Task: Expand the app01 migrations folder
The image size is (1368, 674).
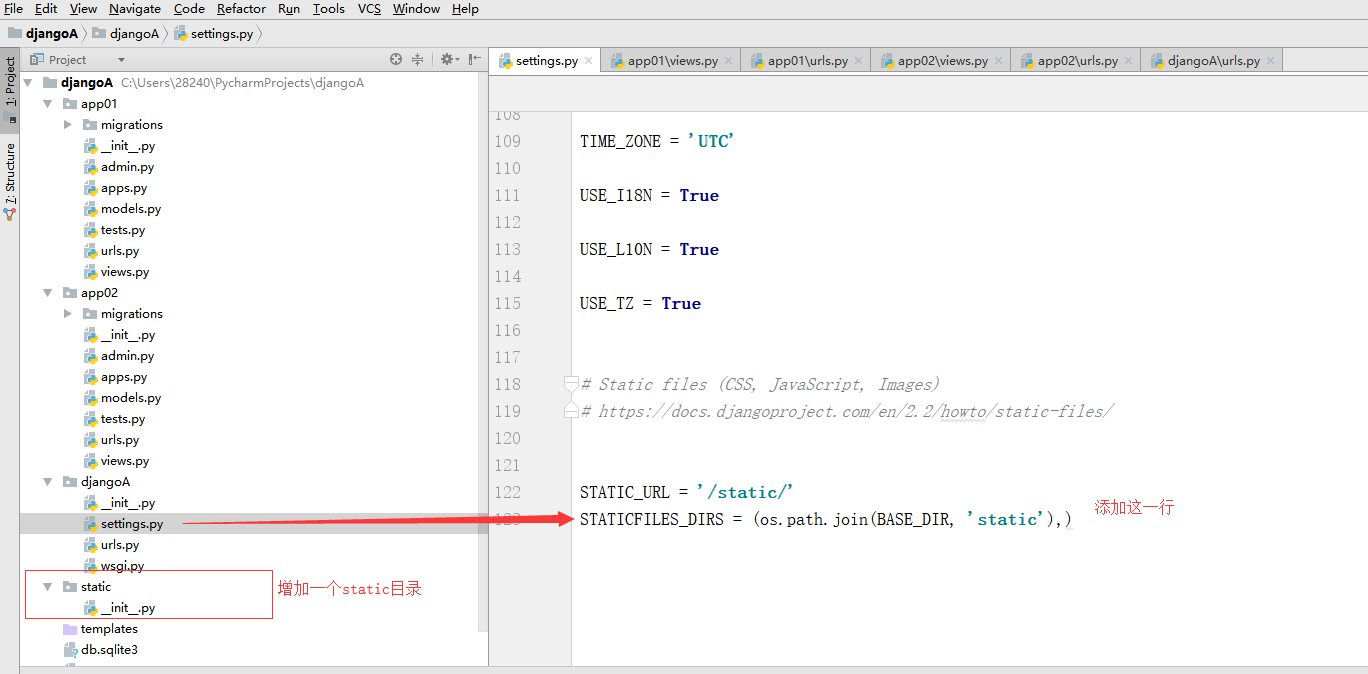Action: (x=67, y=125)
